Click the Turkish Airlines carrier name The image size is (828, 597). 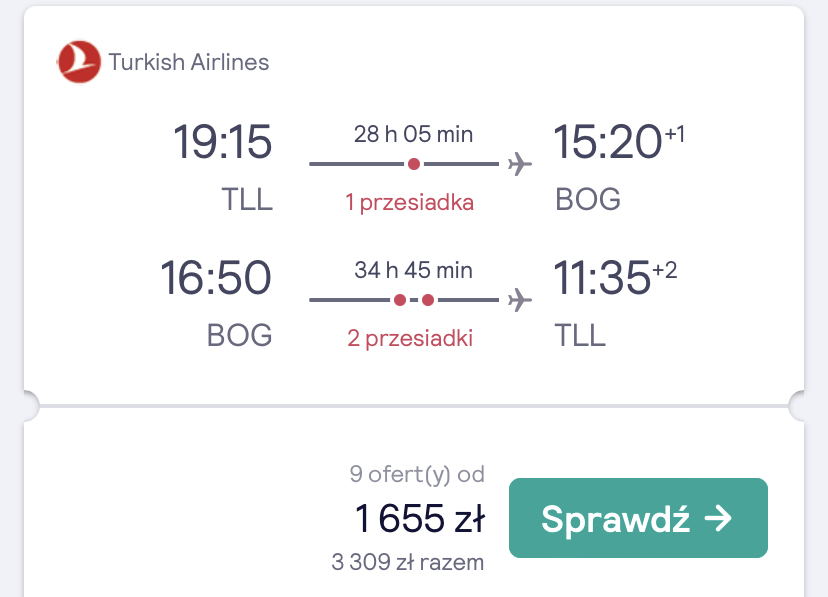click(x=189, y=62)
